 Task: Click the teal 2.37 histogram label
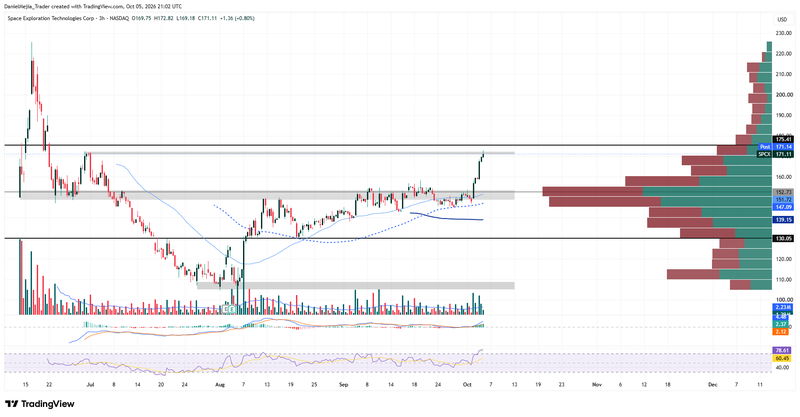[781, 324]
